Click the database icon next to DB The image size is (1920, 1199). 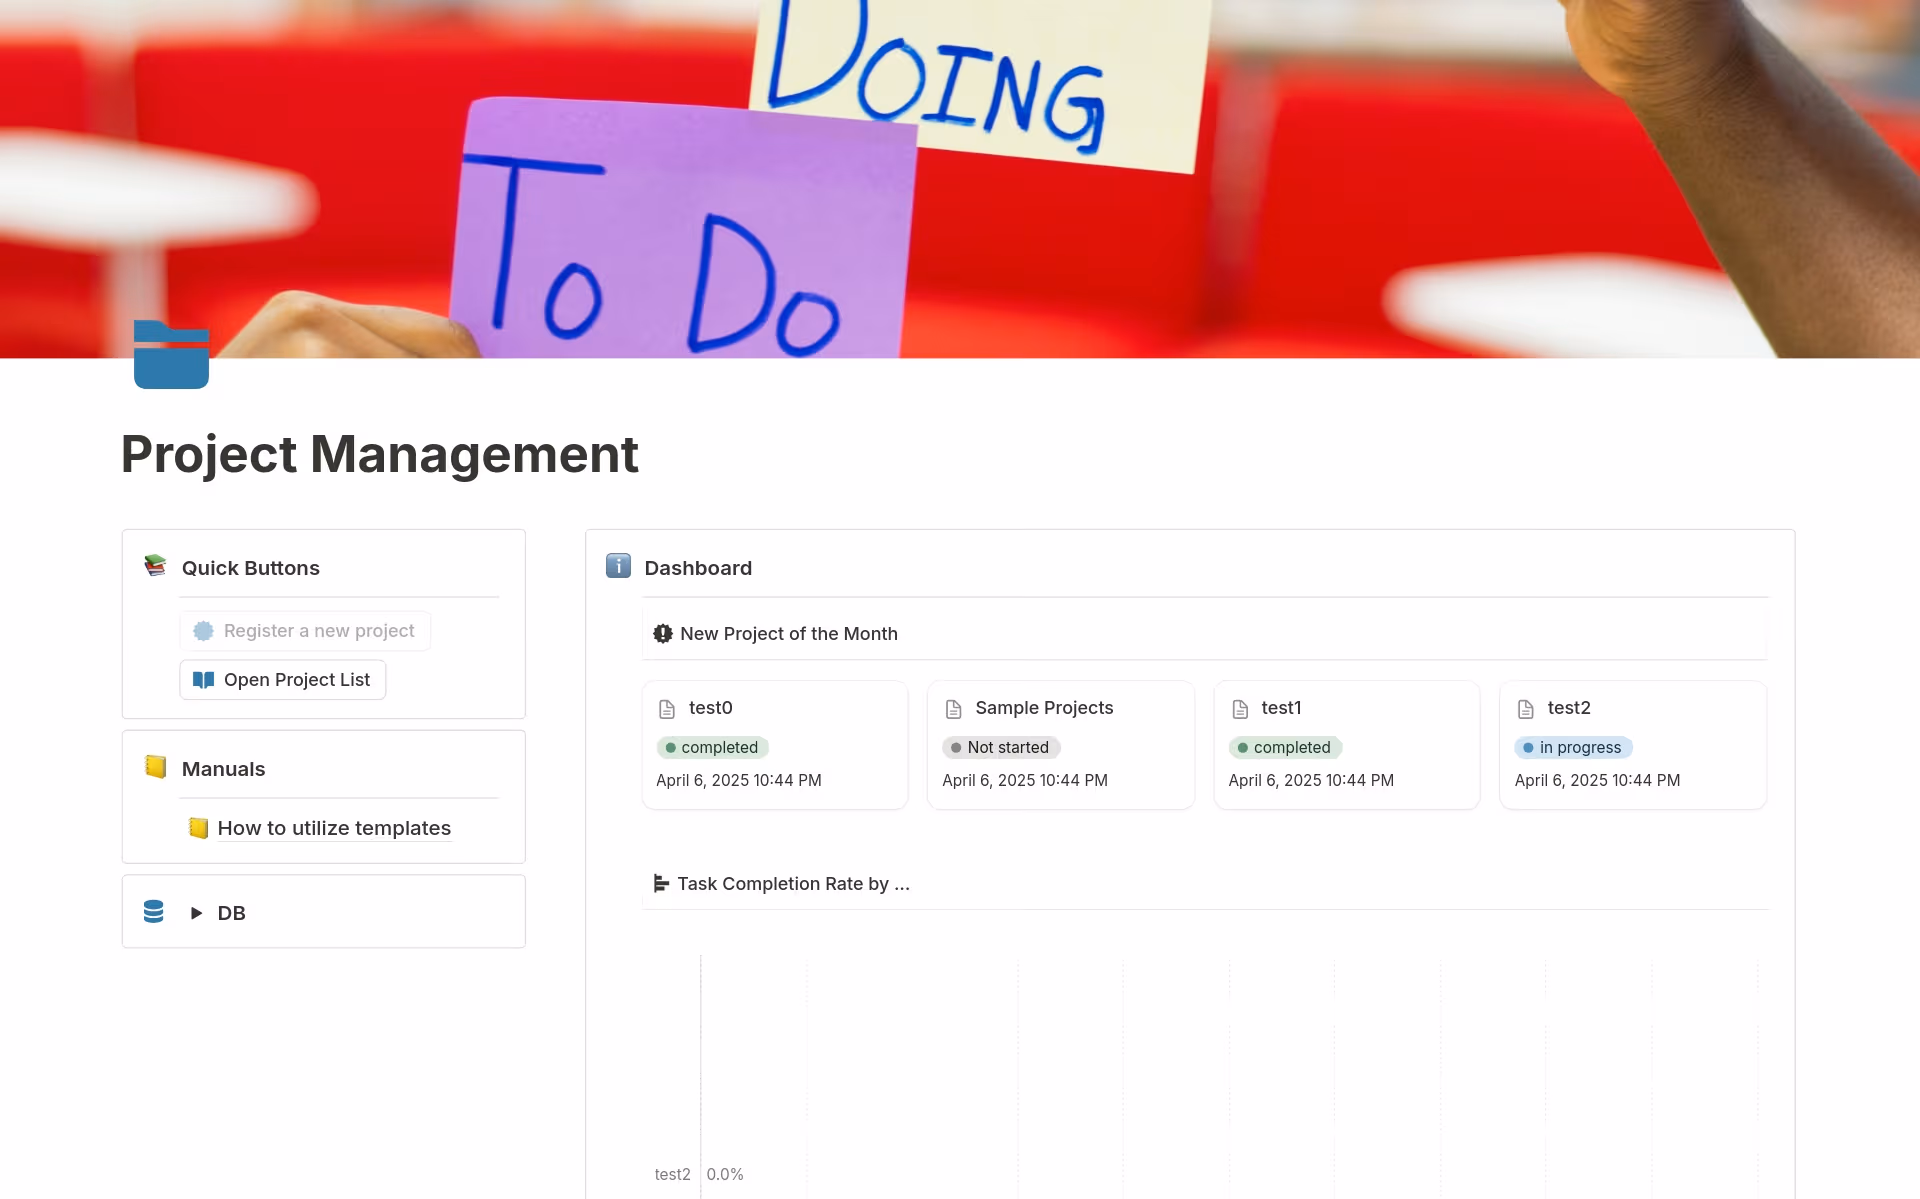coord(154,912)
